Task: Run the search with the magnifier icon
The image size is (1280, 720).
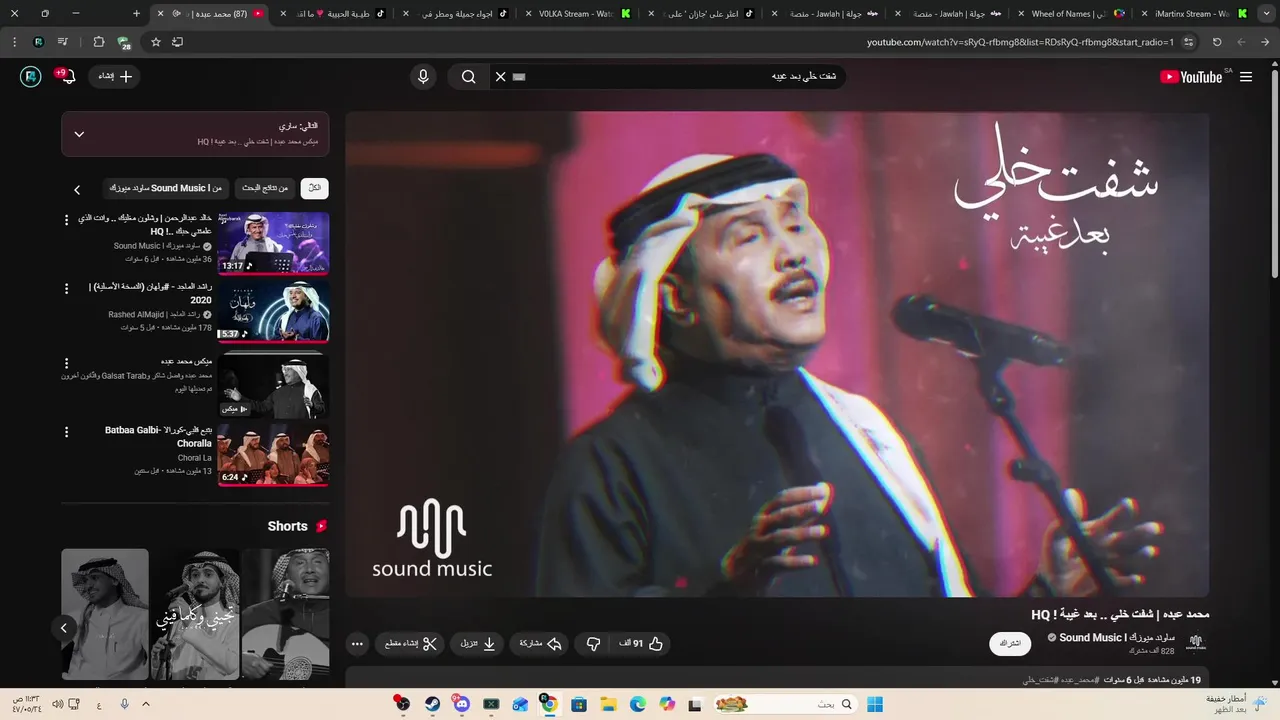Action: click(468, 77)
